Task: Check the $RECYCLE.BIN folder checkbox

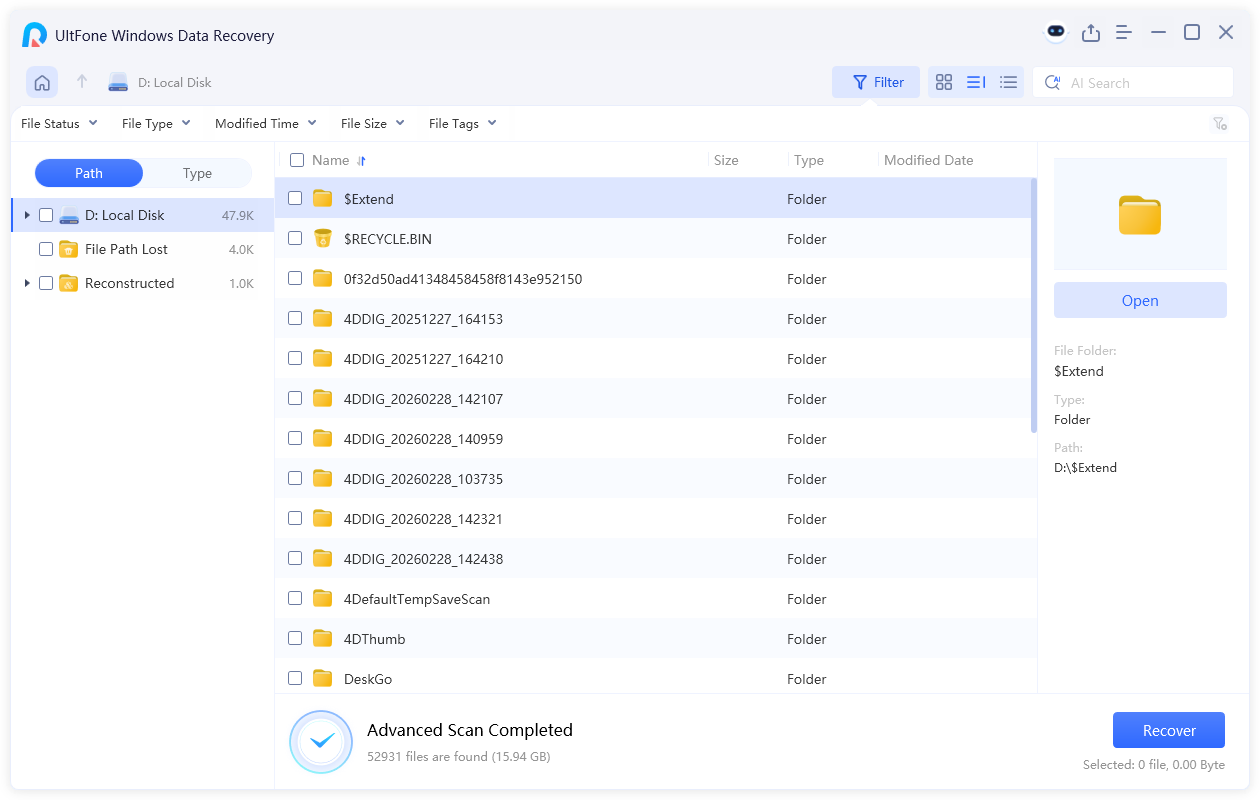Action: (x=295, y=238)
